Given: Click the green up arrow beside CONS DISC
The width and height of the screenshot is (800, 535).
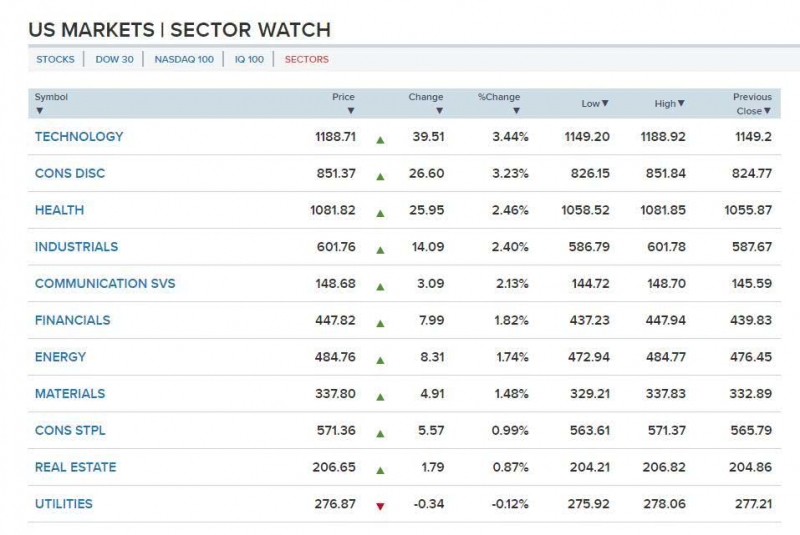Looking at the screenshot, I should (x=380, y=177).
